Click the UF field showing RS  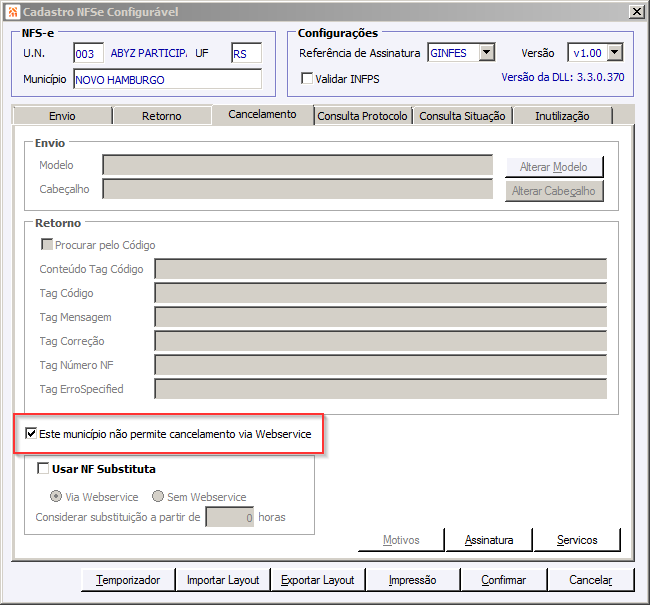(246, 53)
